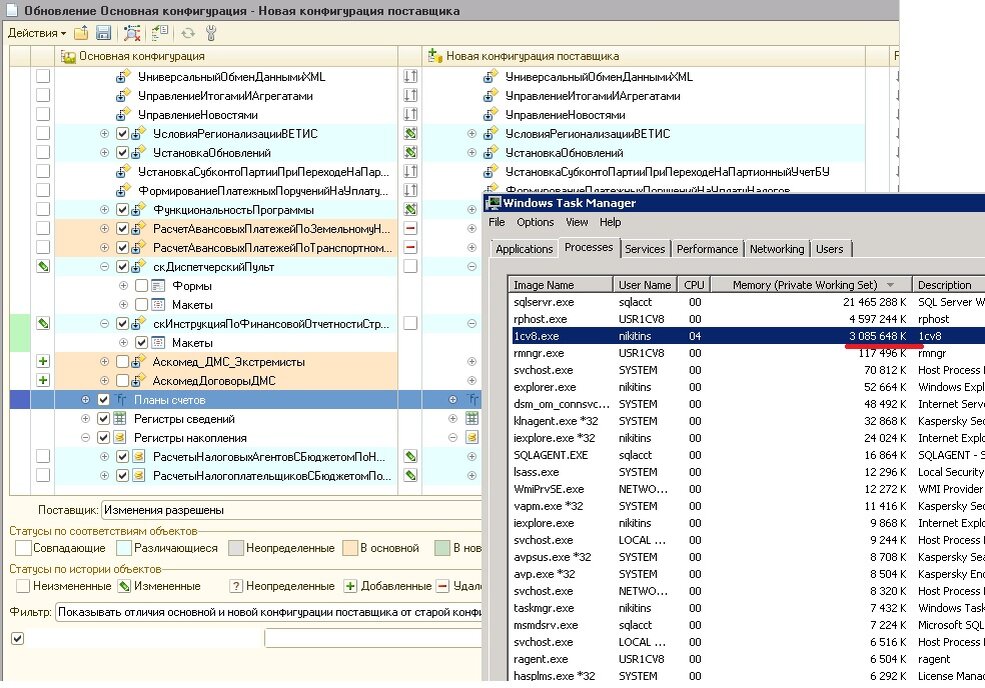Click green merge-mode icon for УстановкаОбновлений row
985x688 pixels.
410,152
